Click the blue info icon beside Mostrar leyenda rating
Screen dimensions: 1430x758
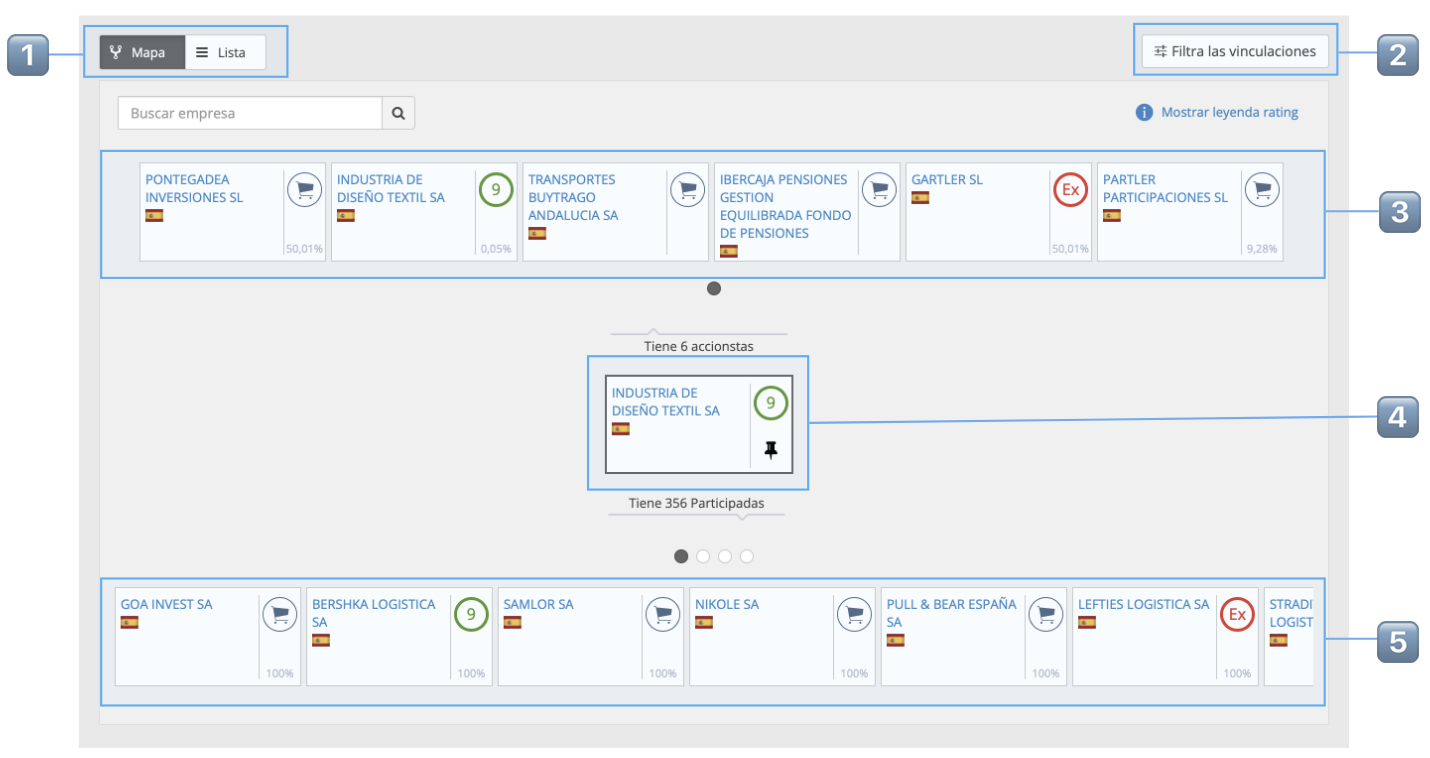tap(1145, 112)
